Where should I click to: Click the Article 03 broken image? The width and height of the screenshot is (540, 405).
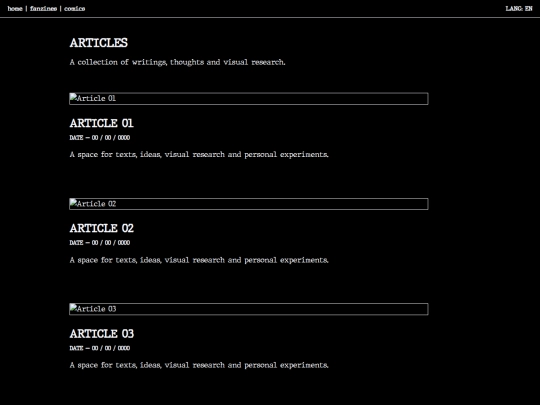[x=249, y=309]
